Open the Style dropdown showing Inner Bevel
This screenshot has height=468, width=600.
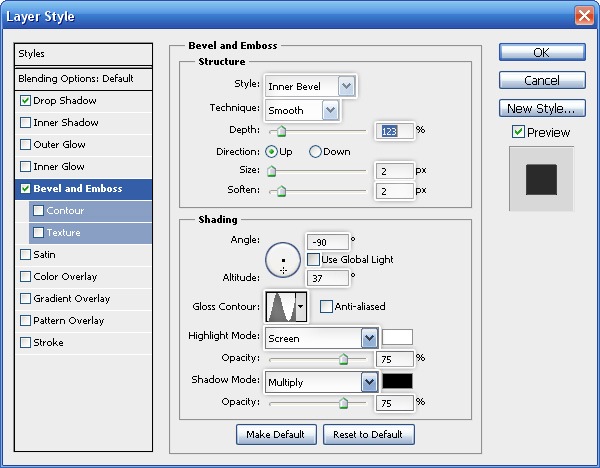310,86
